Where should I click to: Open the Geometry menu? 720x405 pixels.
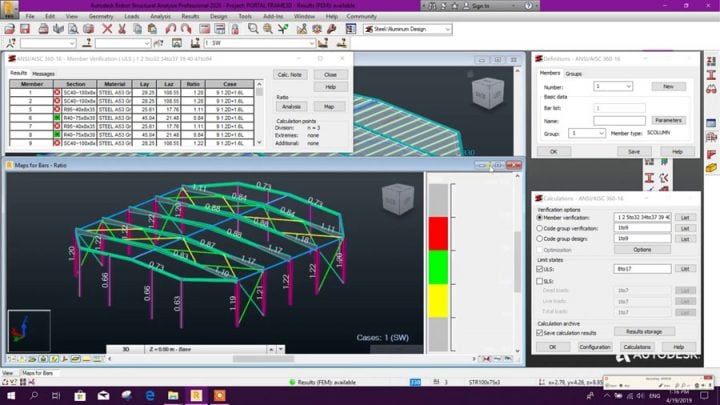click(101, 17)
